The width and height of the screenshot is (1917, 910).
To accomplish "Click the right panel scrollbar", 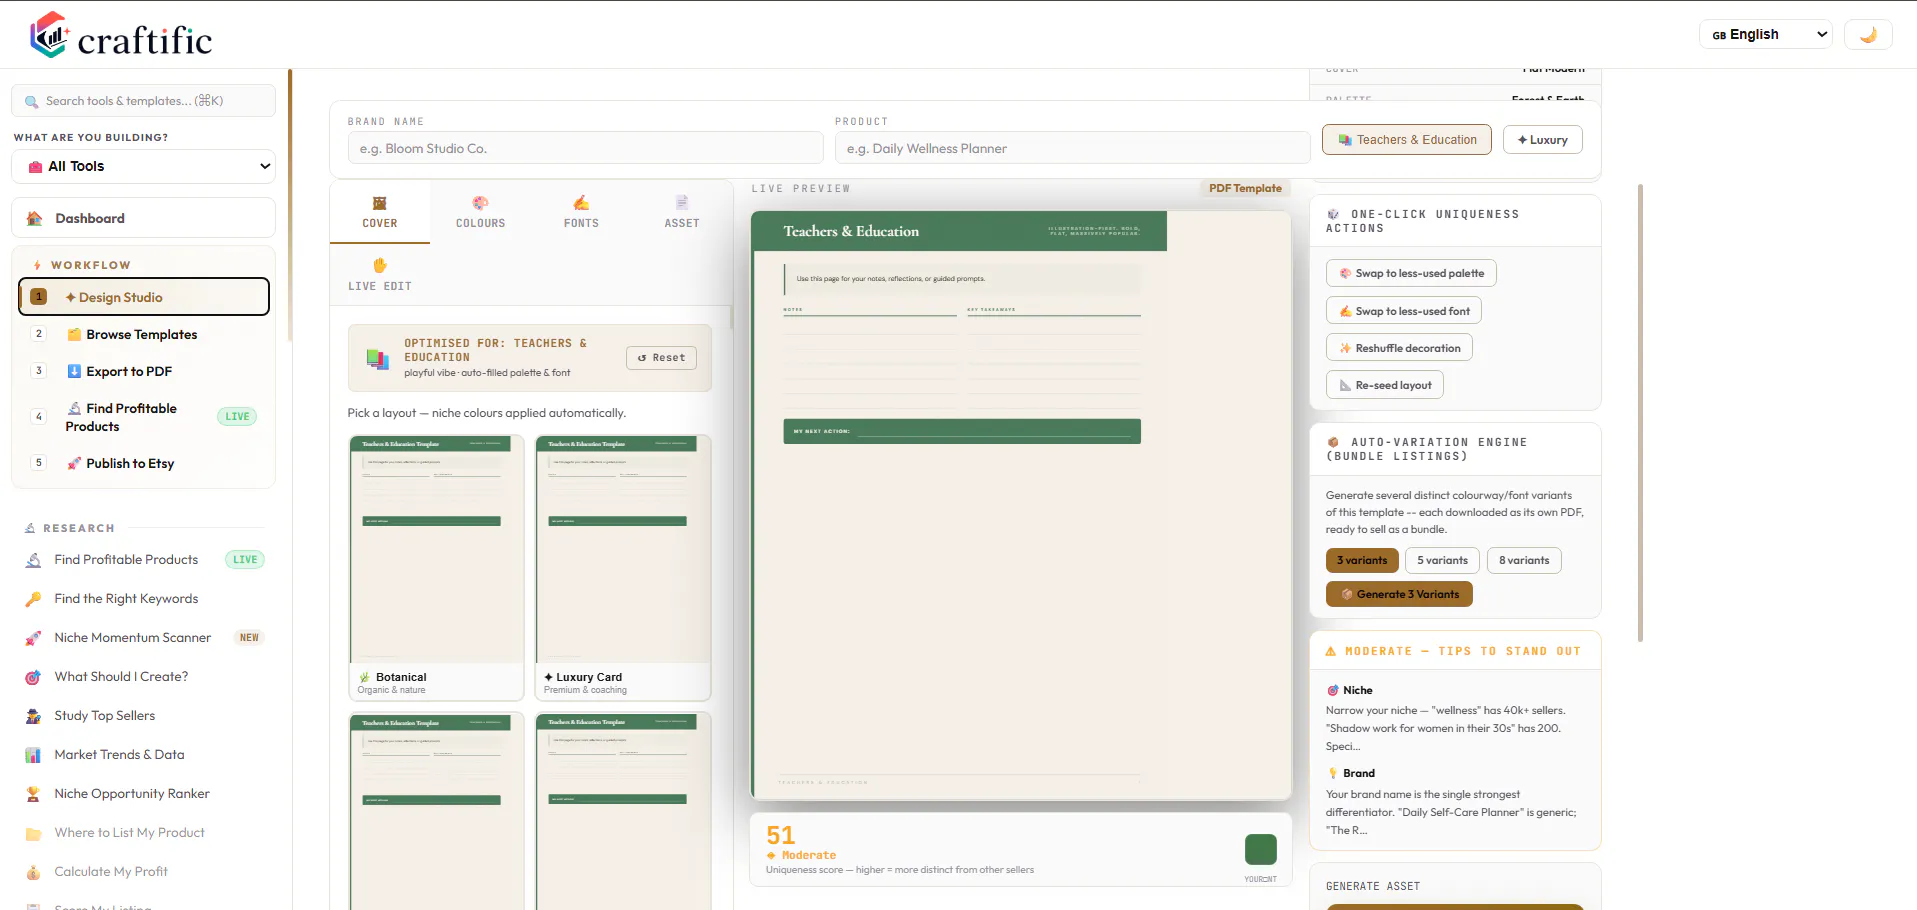I will (1640, 412).
